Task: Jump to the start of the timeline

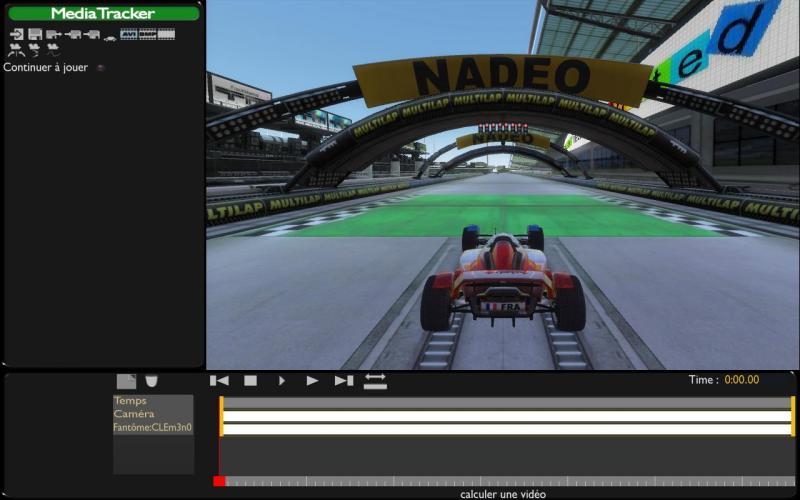Action: 219,381
